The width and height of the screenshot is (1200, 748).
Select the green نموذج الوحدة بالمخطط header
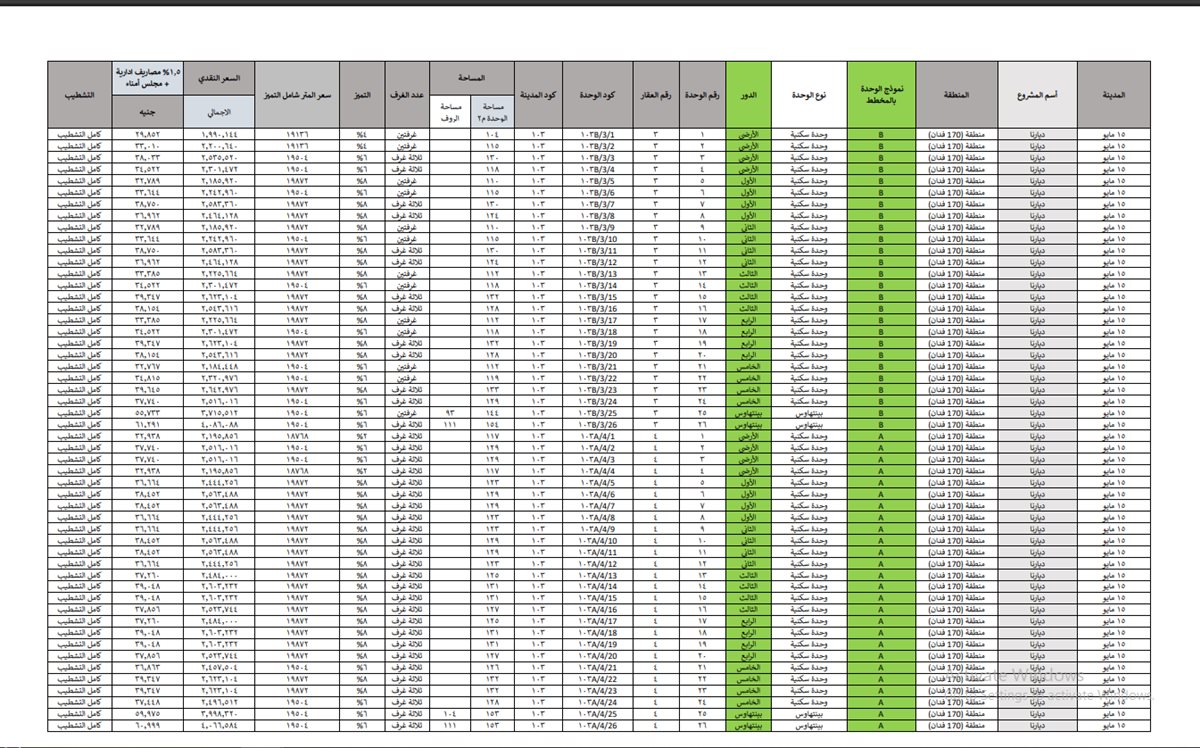(x=881, y=94)
